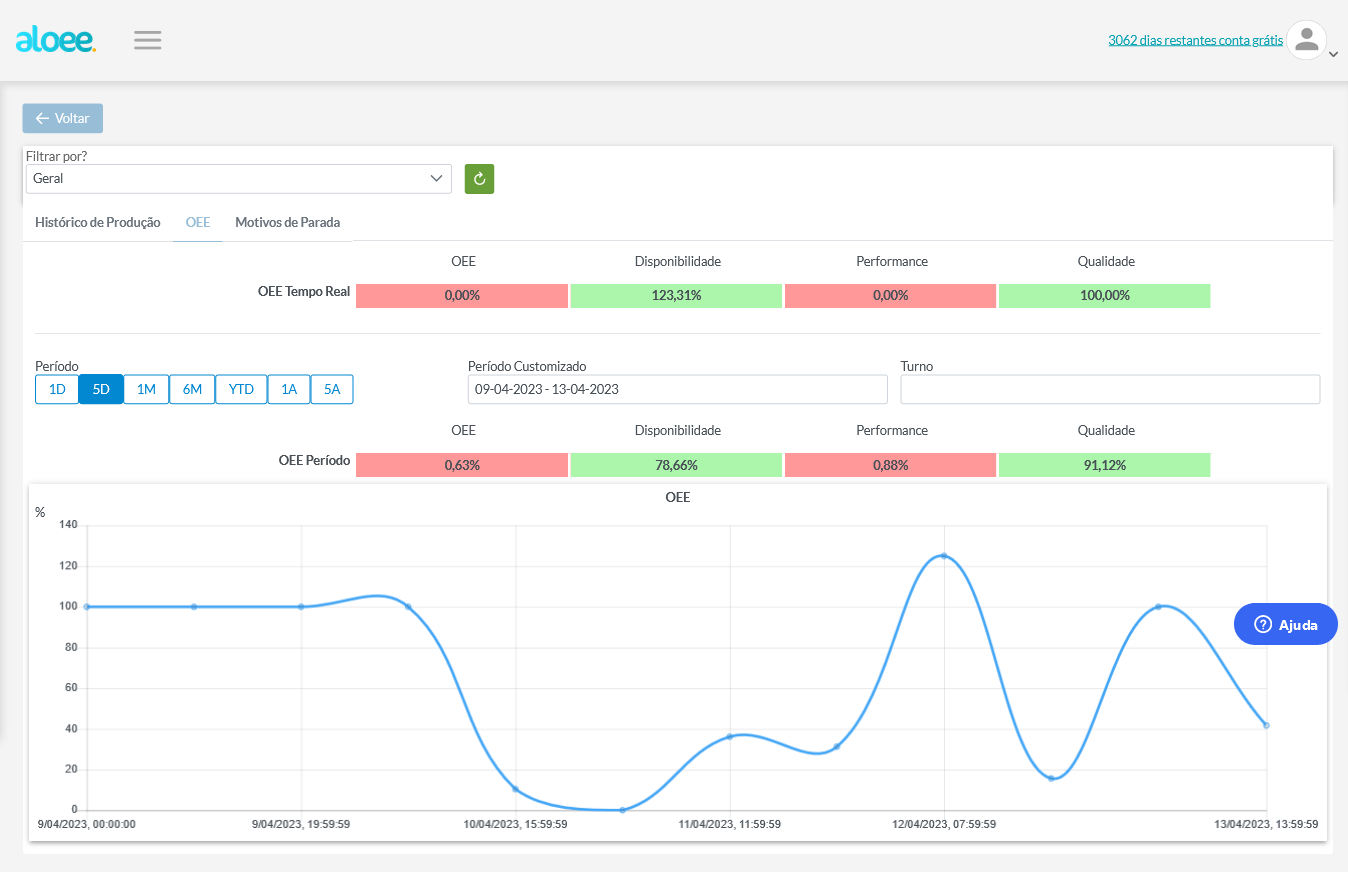
Task: Click the aloee logo
Action: click(x=56, y=40)
